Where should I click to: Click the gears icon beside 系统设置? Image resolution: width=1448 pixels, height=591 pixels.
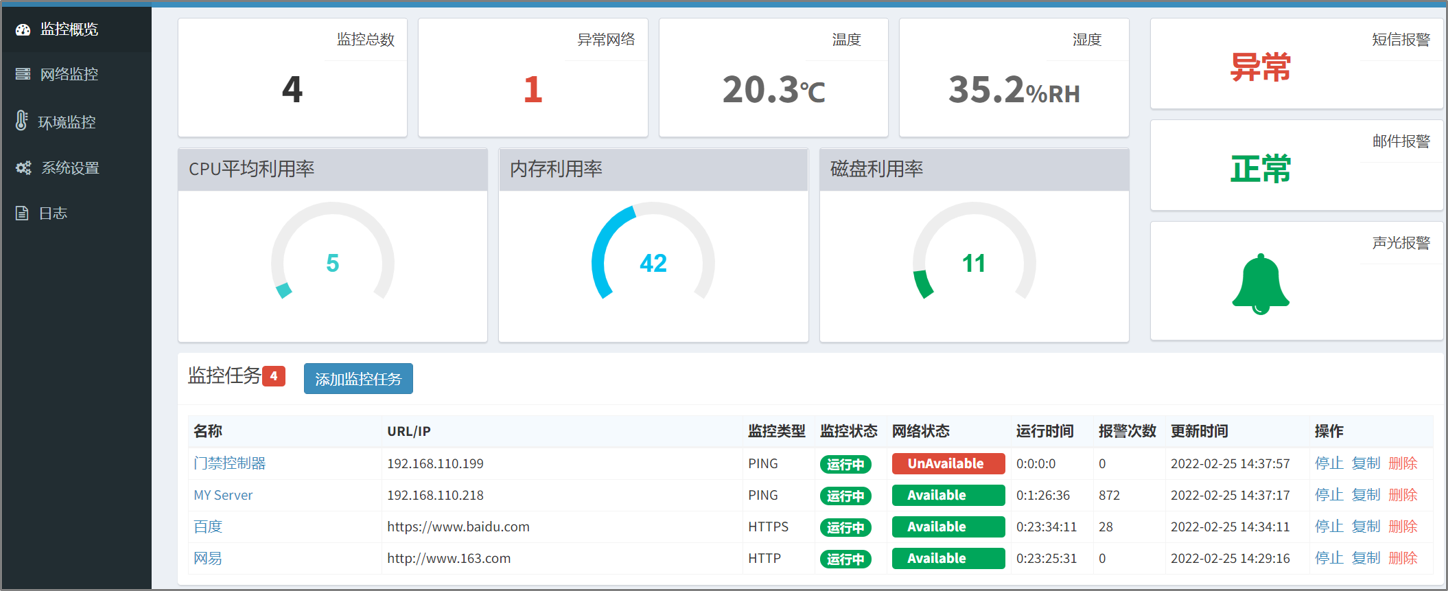23,168
